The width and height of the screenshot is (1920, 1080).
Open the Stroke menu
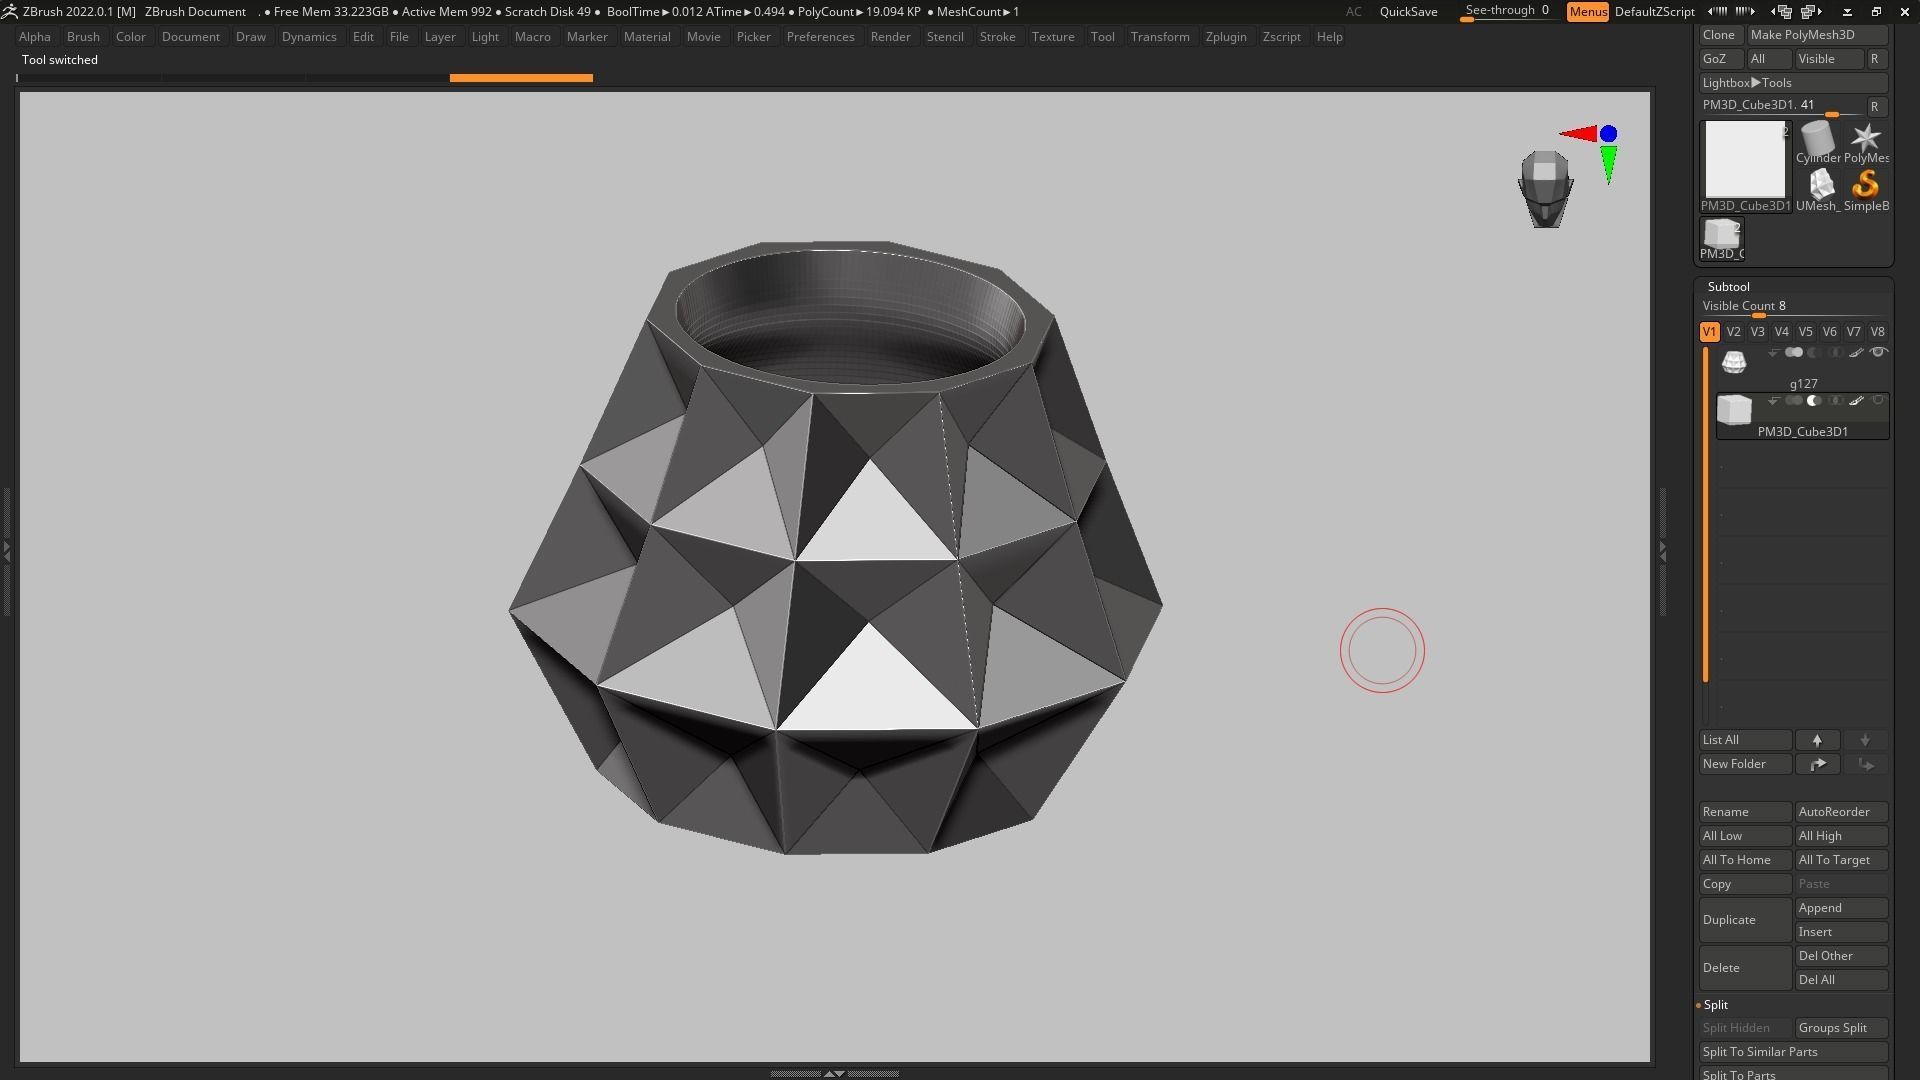[997, 37]
